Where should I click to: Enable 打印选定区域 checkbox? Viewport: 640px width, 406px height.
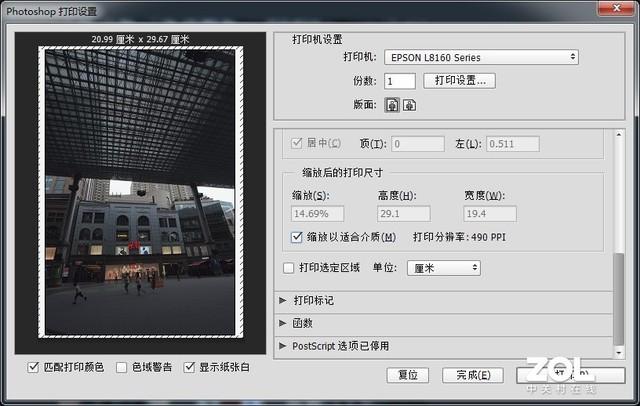[289, 268]
